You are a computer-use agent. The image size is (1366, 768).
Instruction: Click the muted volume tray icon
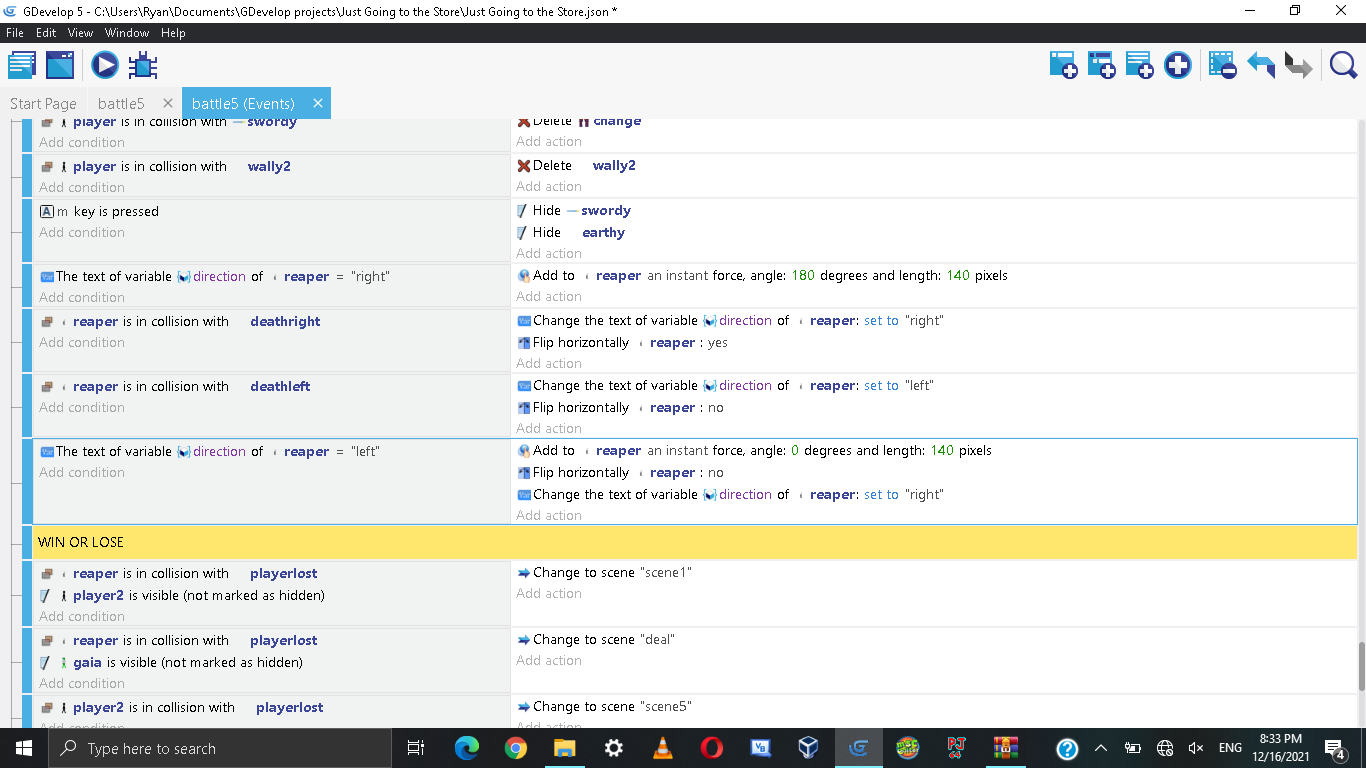tap(1195, 748)
